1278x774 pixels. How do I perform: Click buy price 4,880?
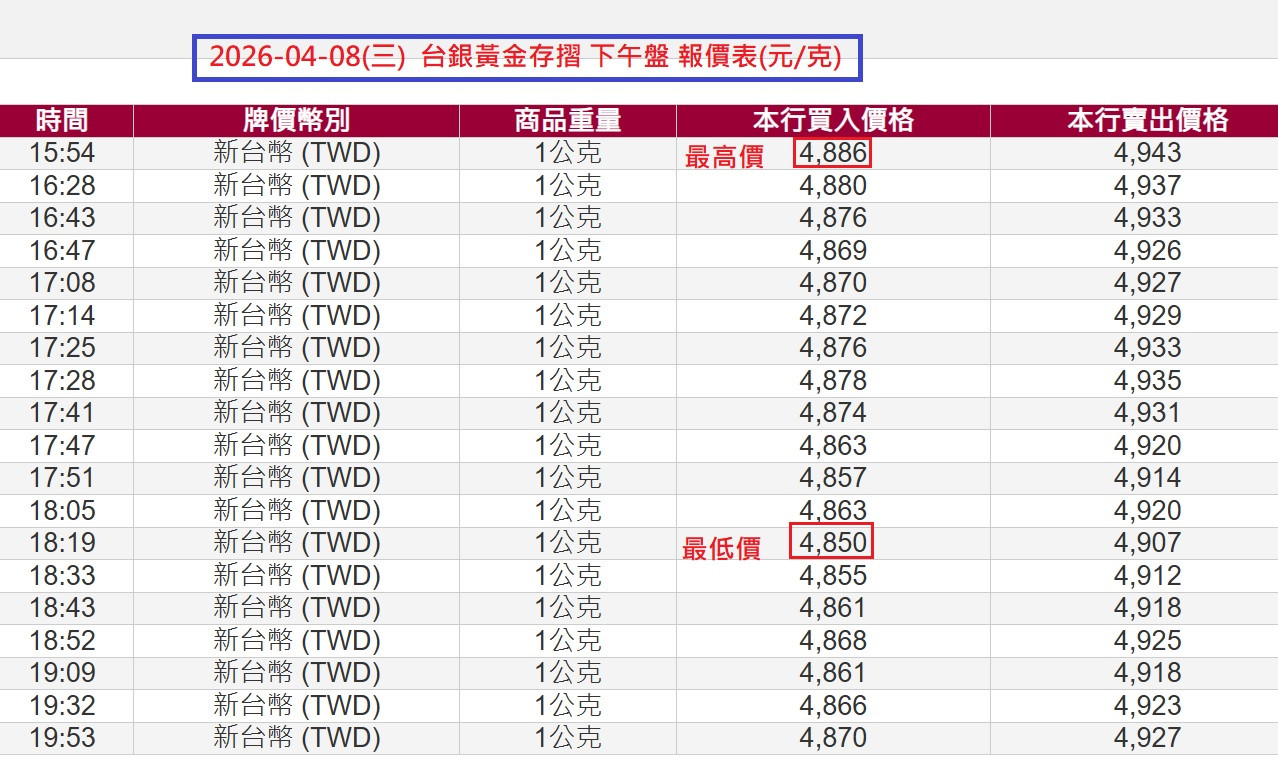(x=833, y=186)
